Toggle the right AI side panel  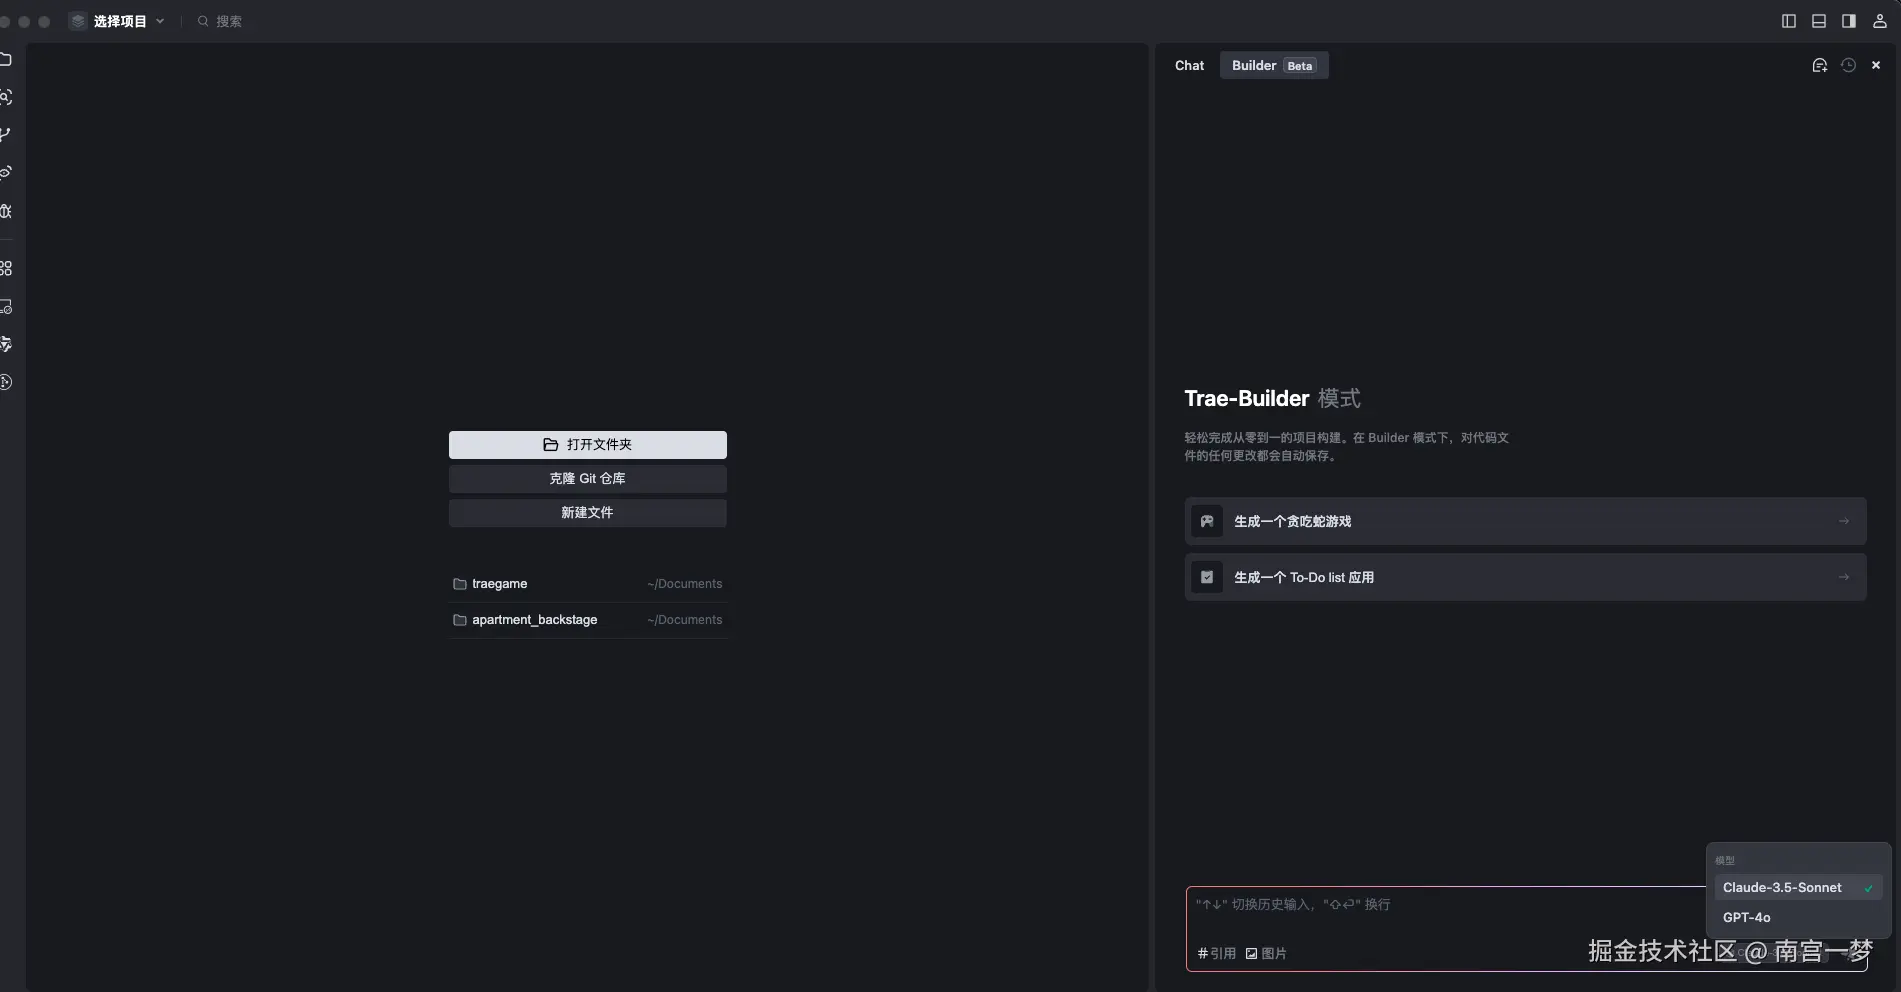1849,21
